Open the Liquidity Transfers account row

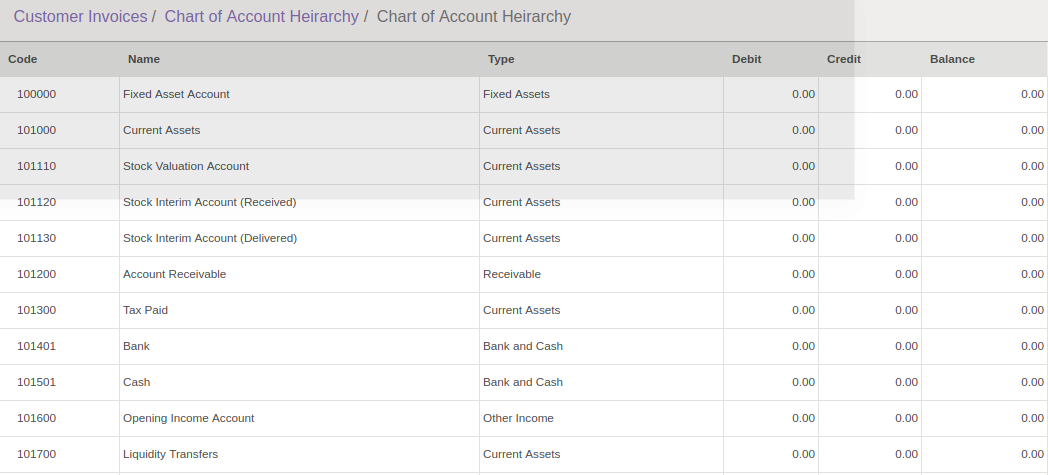pyautogui.click(x=170, y=454)
